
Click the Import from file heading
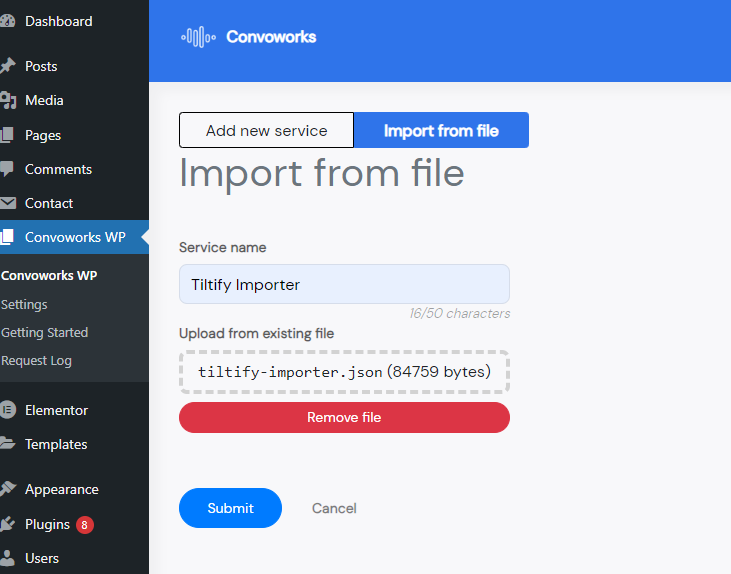(x=322, y=174)
